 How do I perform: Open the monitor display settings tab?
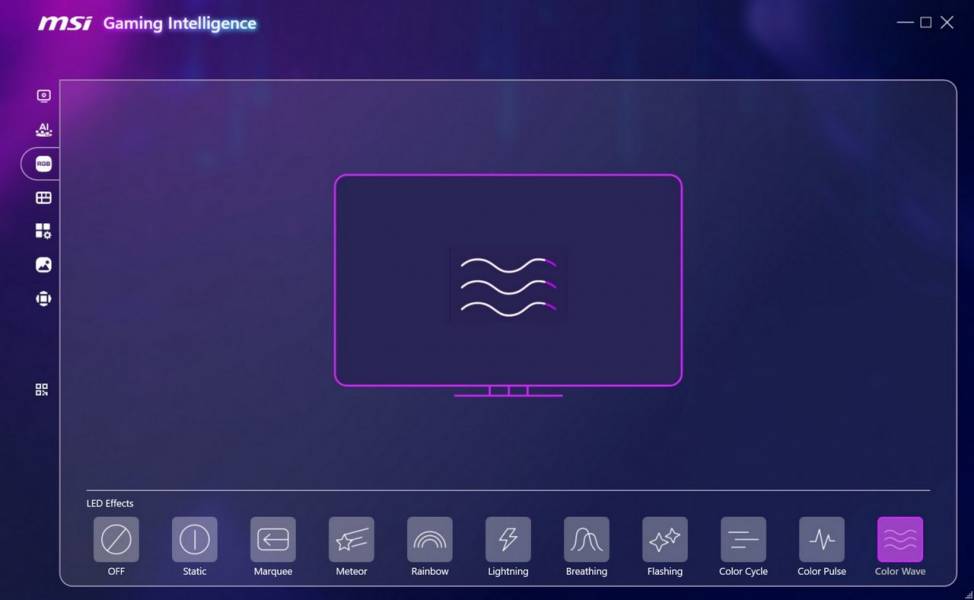point(43,96)
